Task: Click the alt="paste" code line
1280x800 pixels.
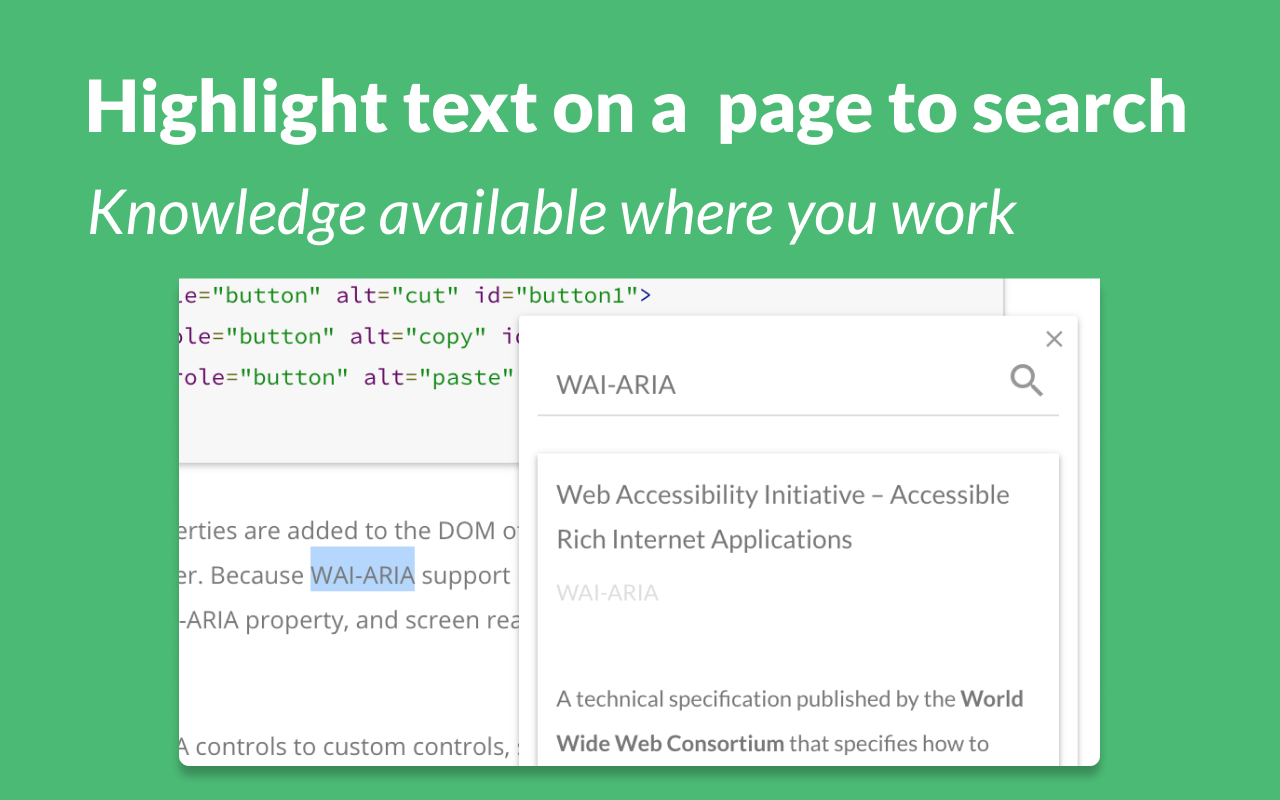Action: tap(348, 377)
